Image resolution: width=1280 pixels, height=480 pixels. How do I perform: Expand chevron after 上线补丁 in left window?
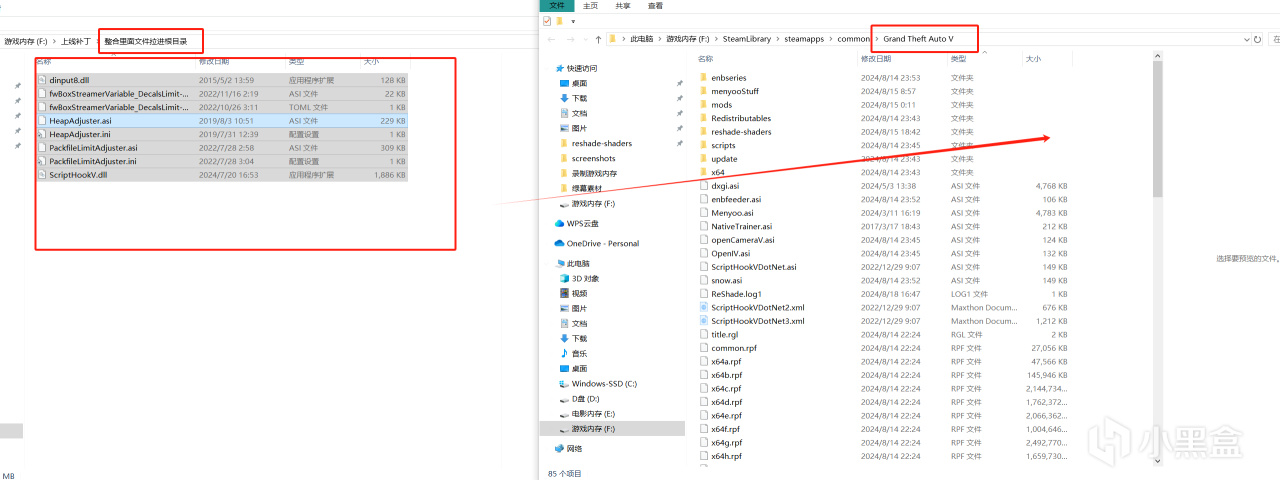click(97, 41)
